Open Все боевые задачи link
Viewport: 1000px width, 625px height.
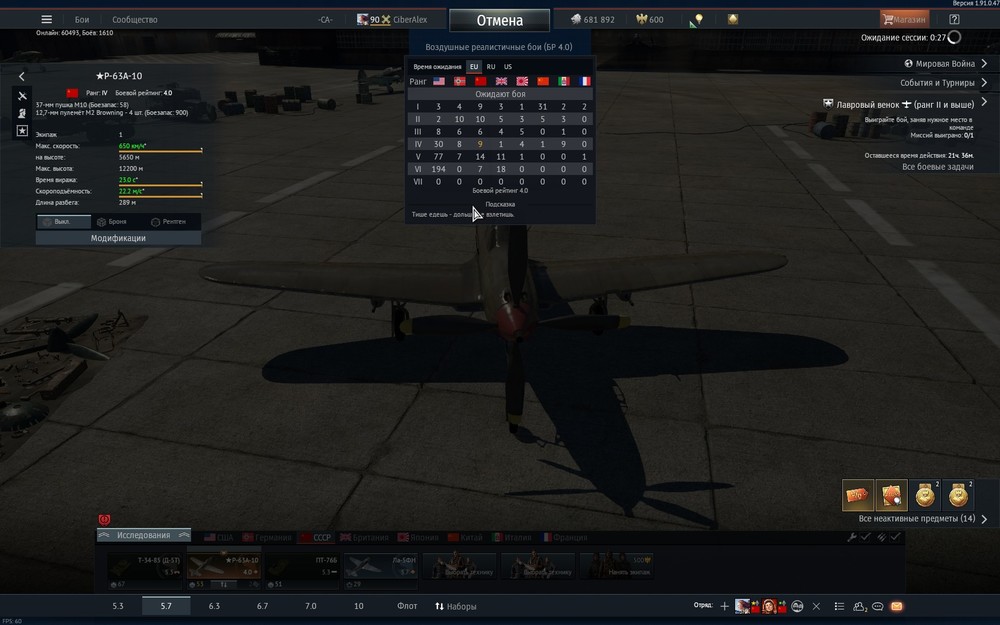click(x=938, y=166)
